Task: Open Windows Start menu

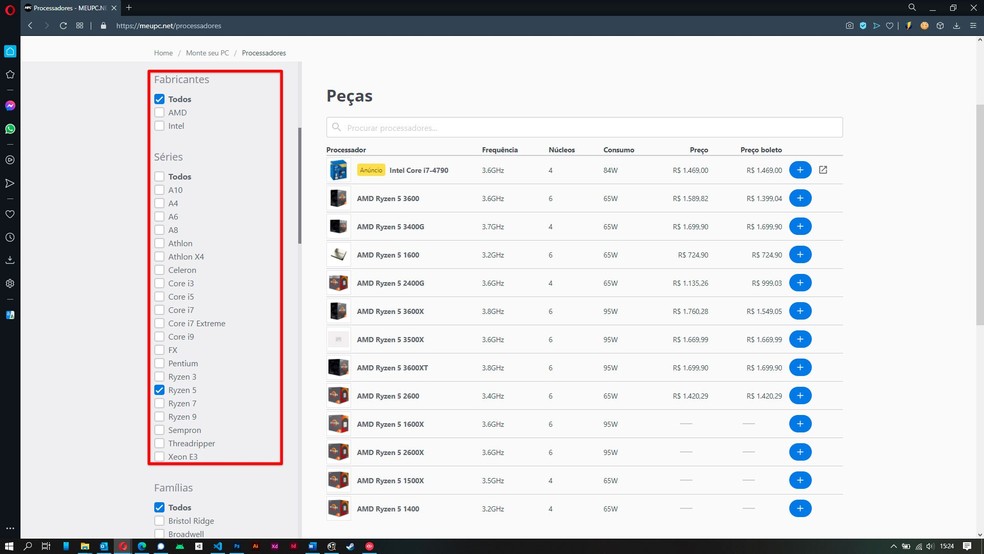Action: [9, 546]
